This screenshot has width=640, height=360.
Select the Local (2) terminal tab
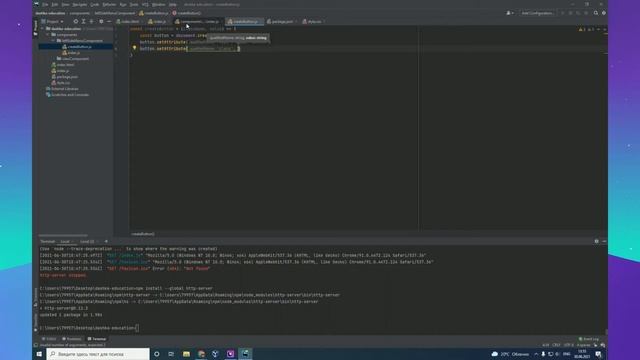87,242
